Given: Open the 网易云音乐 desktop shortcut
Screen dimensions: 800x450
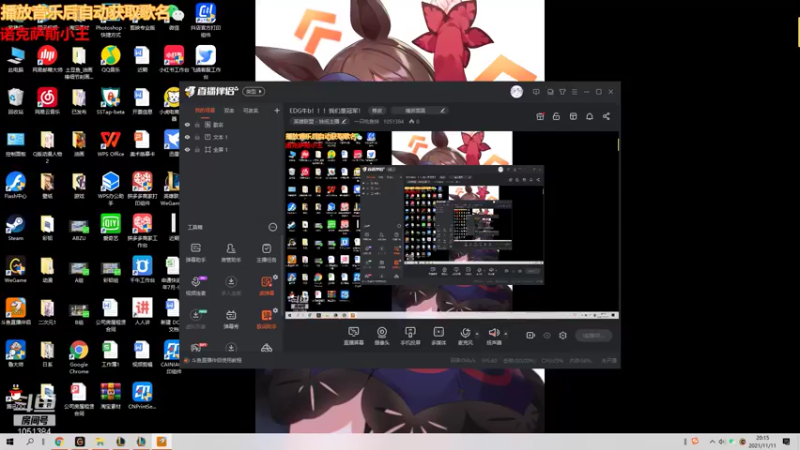Looking at the screenshot, I should click(47, 101).
